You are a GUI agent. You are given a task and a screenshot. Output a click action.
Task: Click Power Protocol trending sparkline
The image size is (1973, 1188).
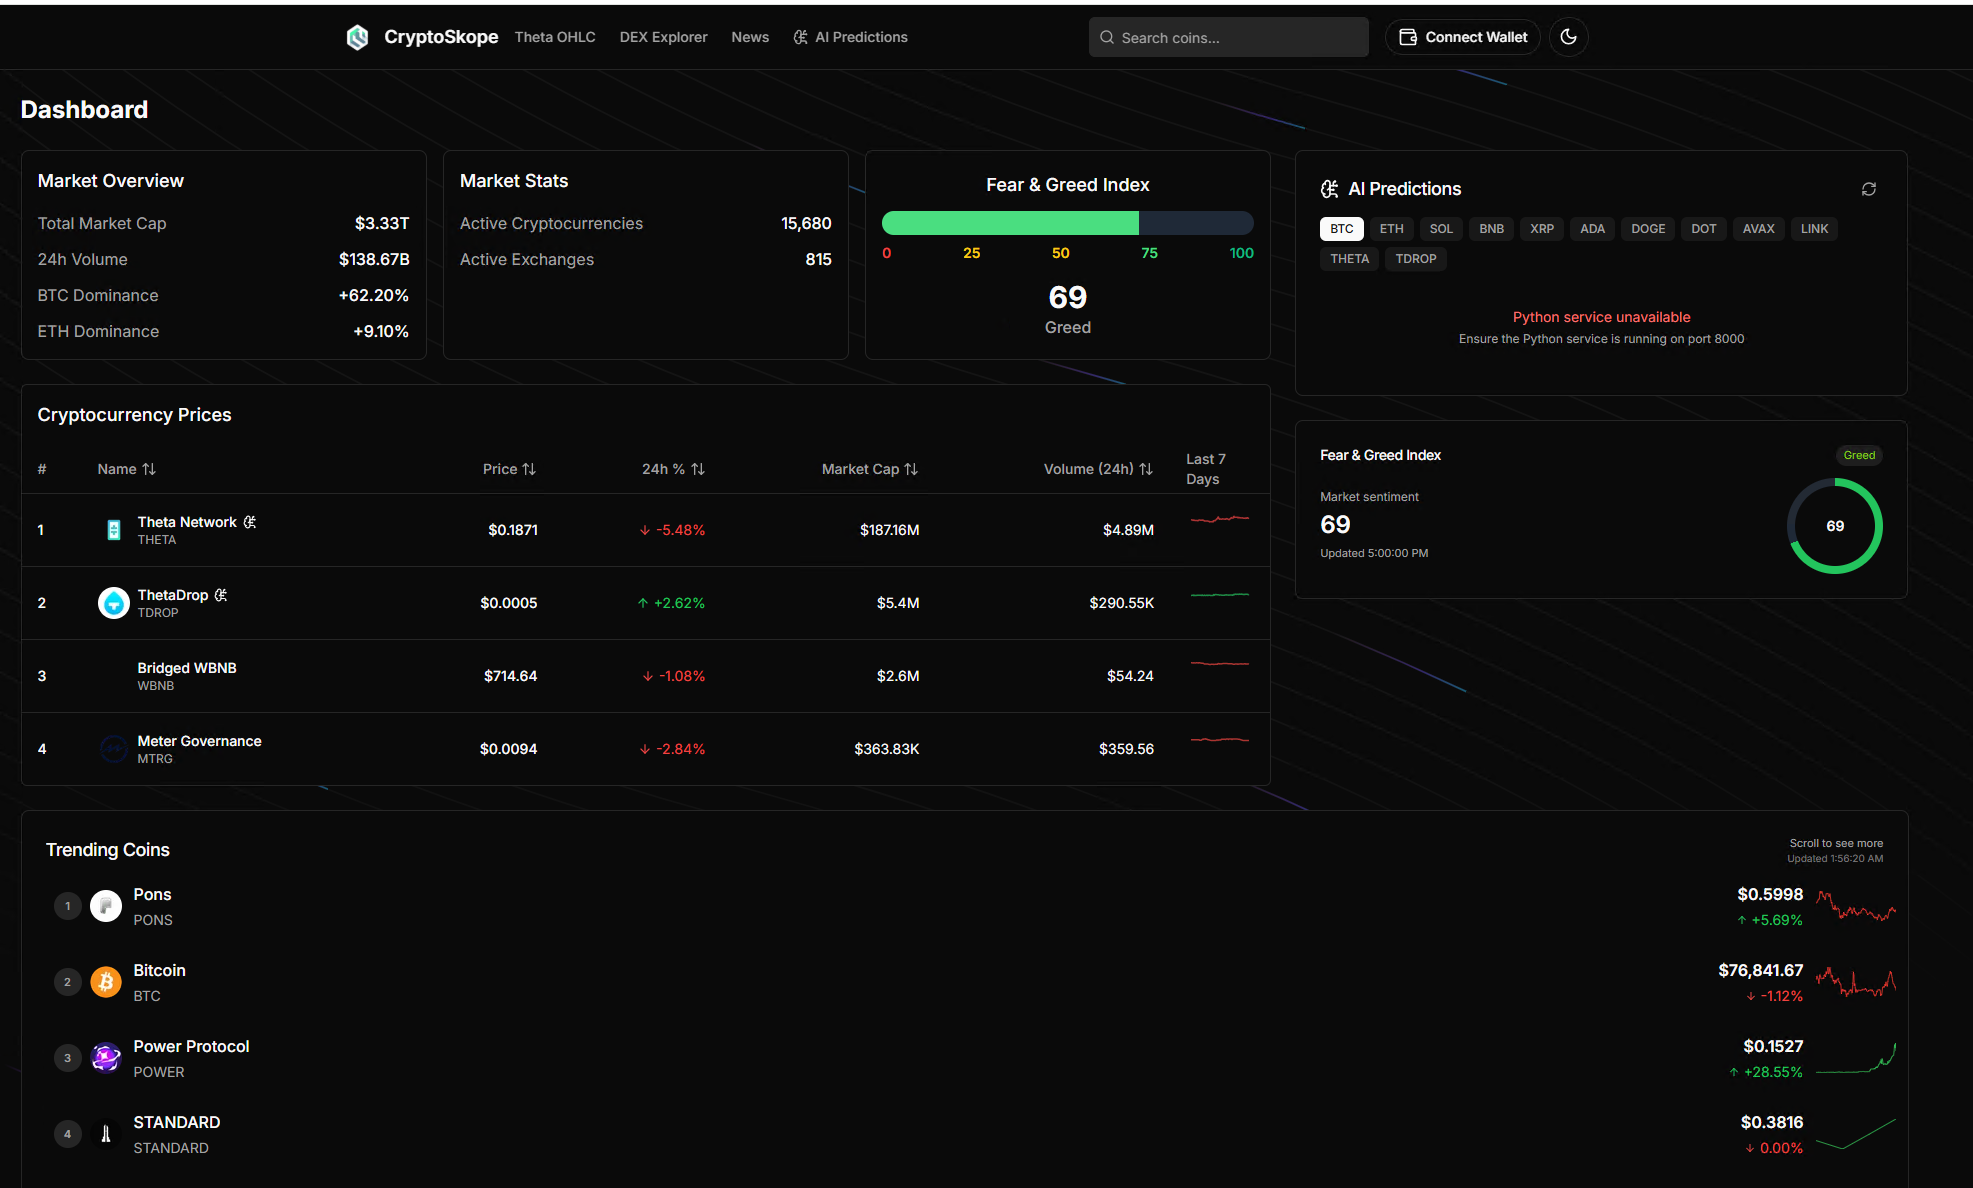click(x=1856, y=1058)
